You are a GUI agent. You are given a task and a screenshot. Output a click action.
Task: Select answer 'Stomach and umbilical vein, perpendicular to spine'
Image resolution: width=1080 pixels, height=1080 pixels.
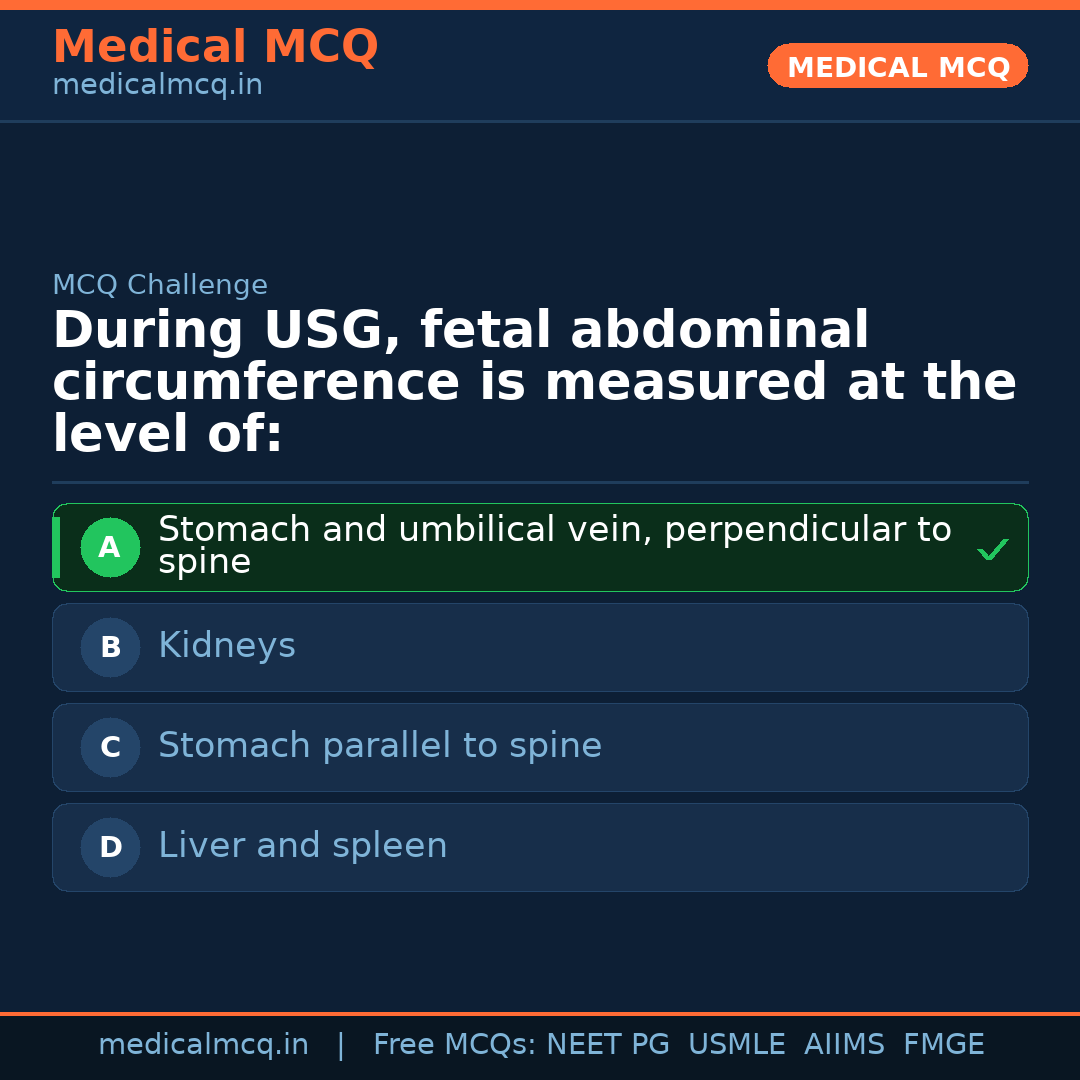coord(554,545)
